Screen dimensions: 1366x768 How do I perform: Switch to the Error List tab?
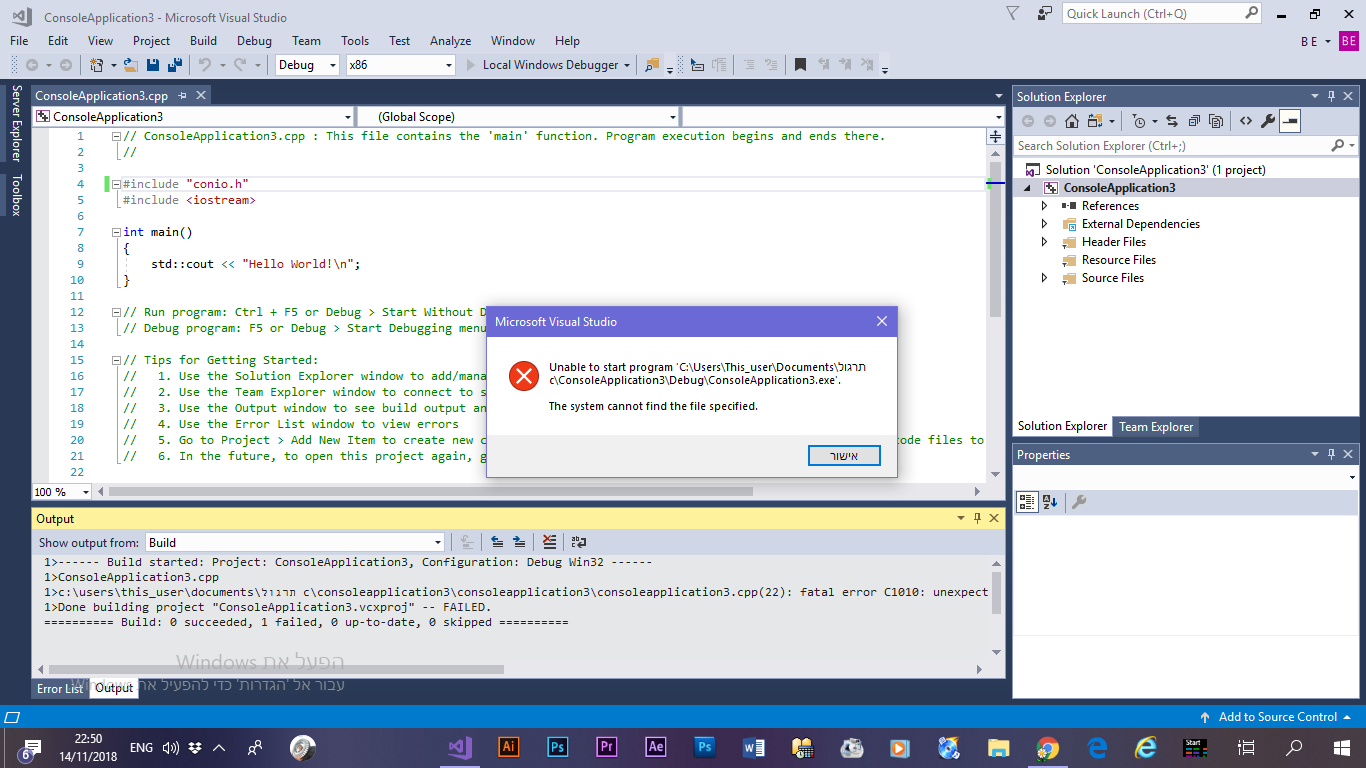pos(60,688)
